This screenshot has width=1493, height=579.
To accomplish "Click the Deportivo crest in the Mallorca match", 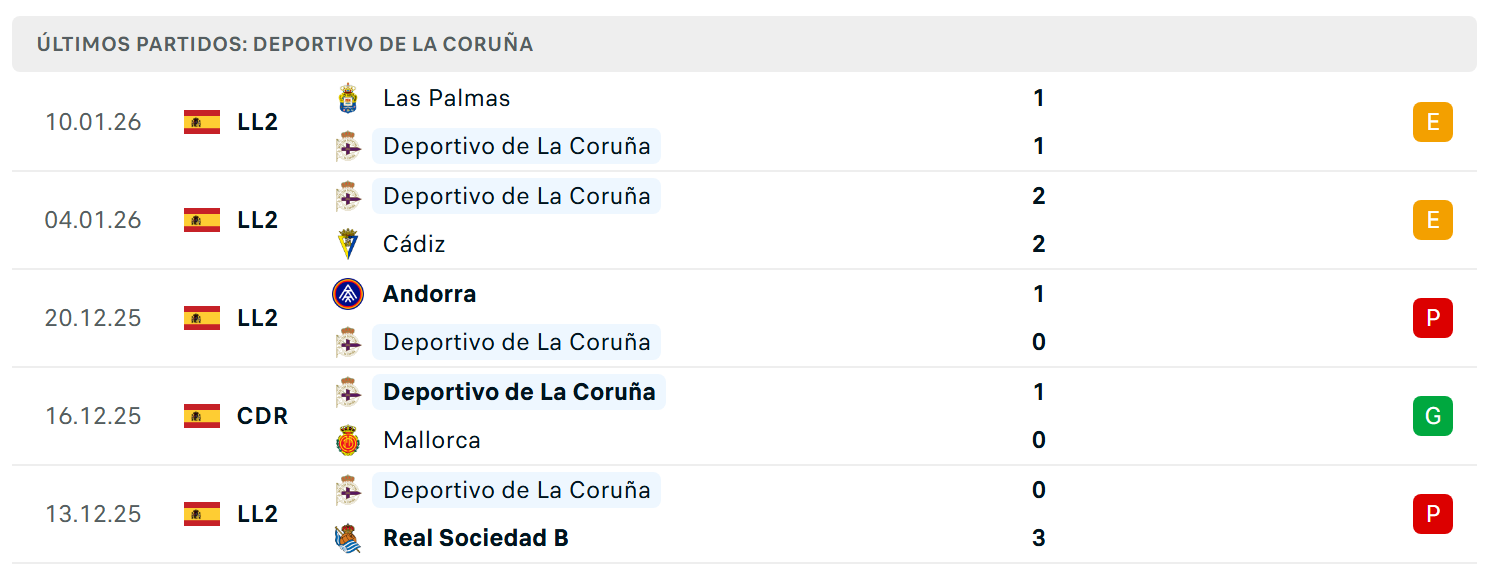I will pos(347,392).
